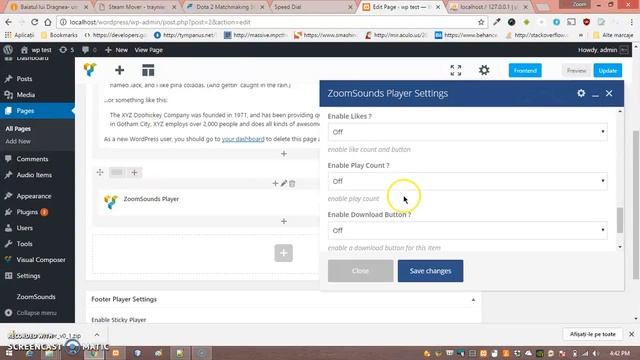Open the Enable Play Count dropdown
The width and height of the screenshot is (640, 360).
[x=467, y=181]
